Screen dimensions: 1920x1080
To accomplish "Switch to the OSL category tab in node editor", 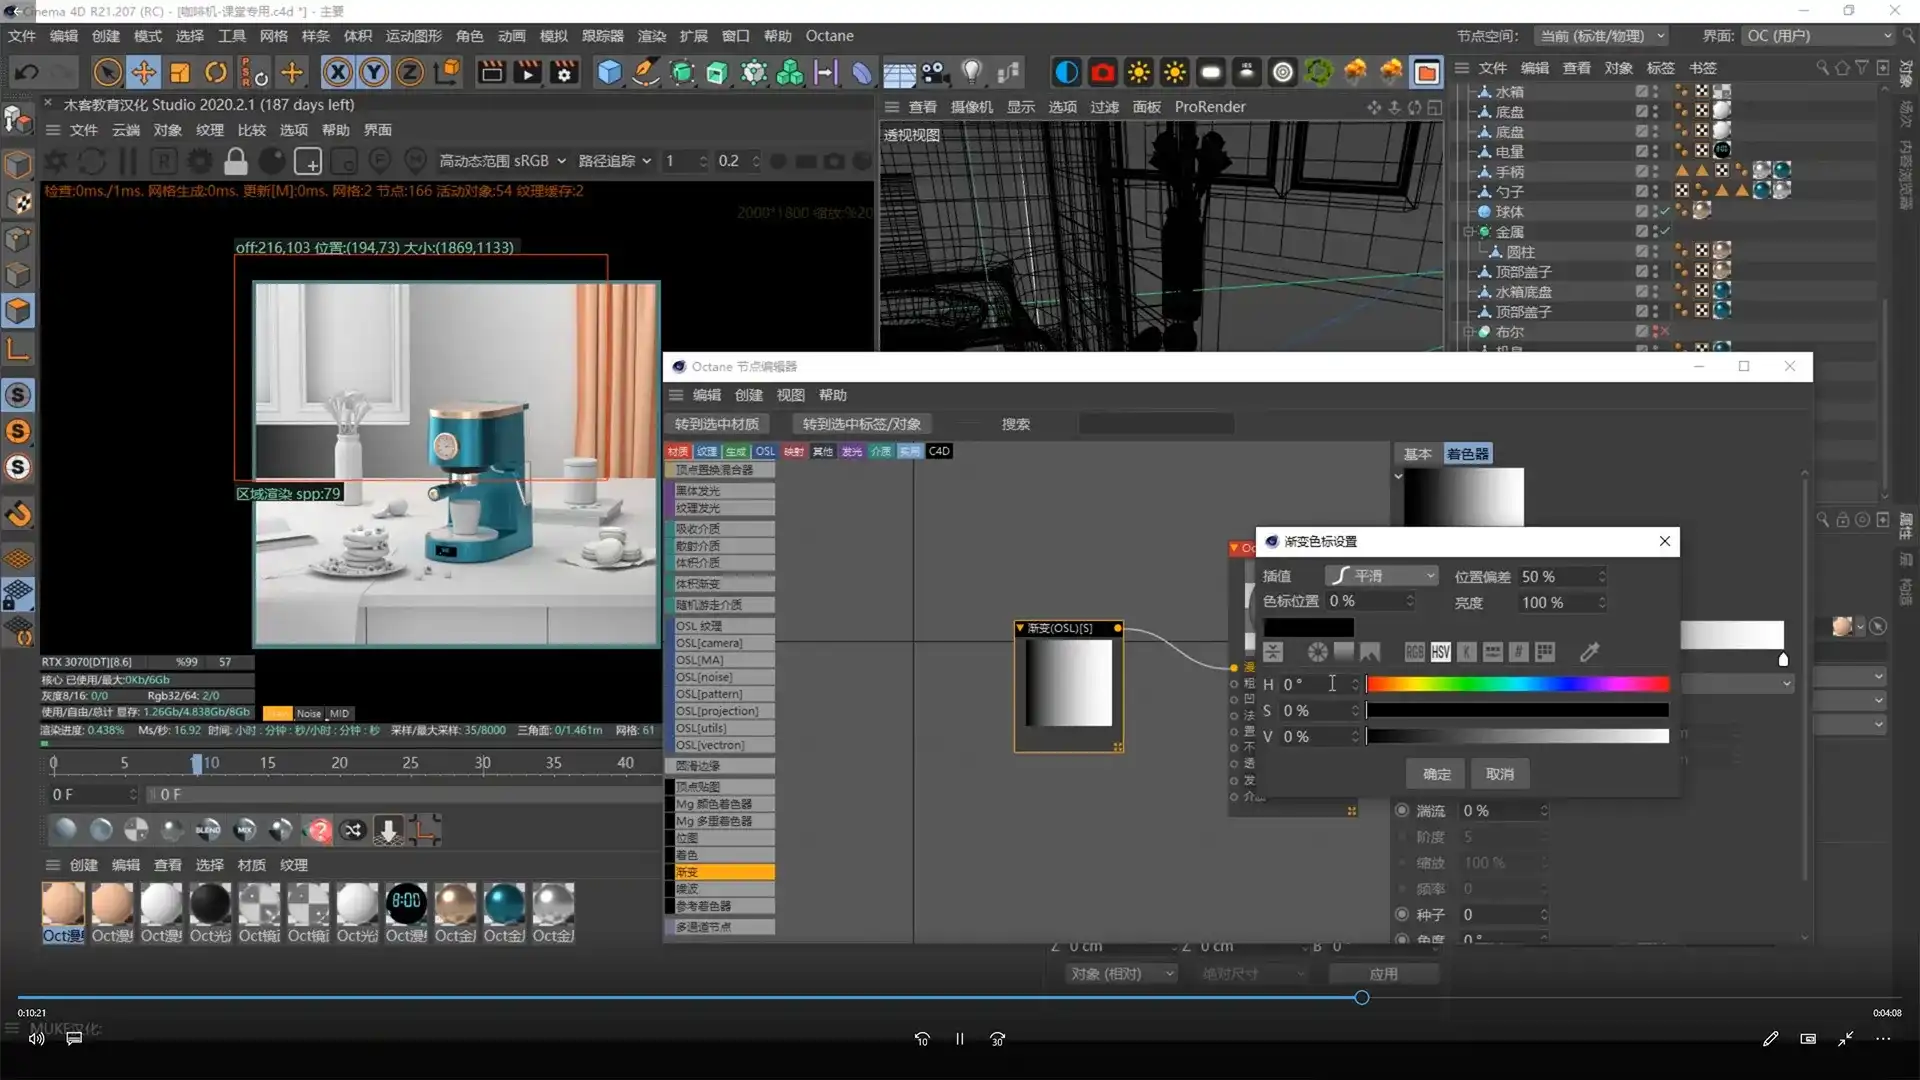I will pyautogui.click(x=764, y=451).
